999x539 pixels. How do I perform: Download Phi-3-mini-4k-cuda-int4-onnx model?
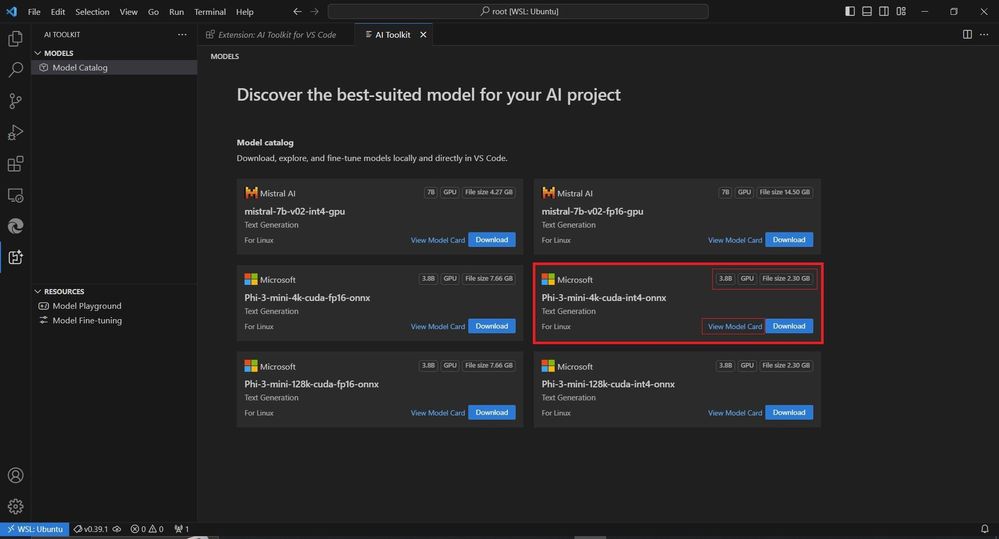click(x=789, y=326)
